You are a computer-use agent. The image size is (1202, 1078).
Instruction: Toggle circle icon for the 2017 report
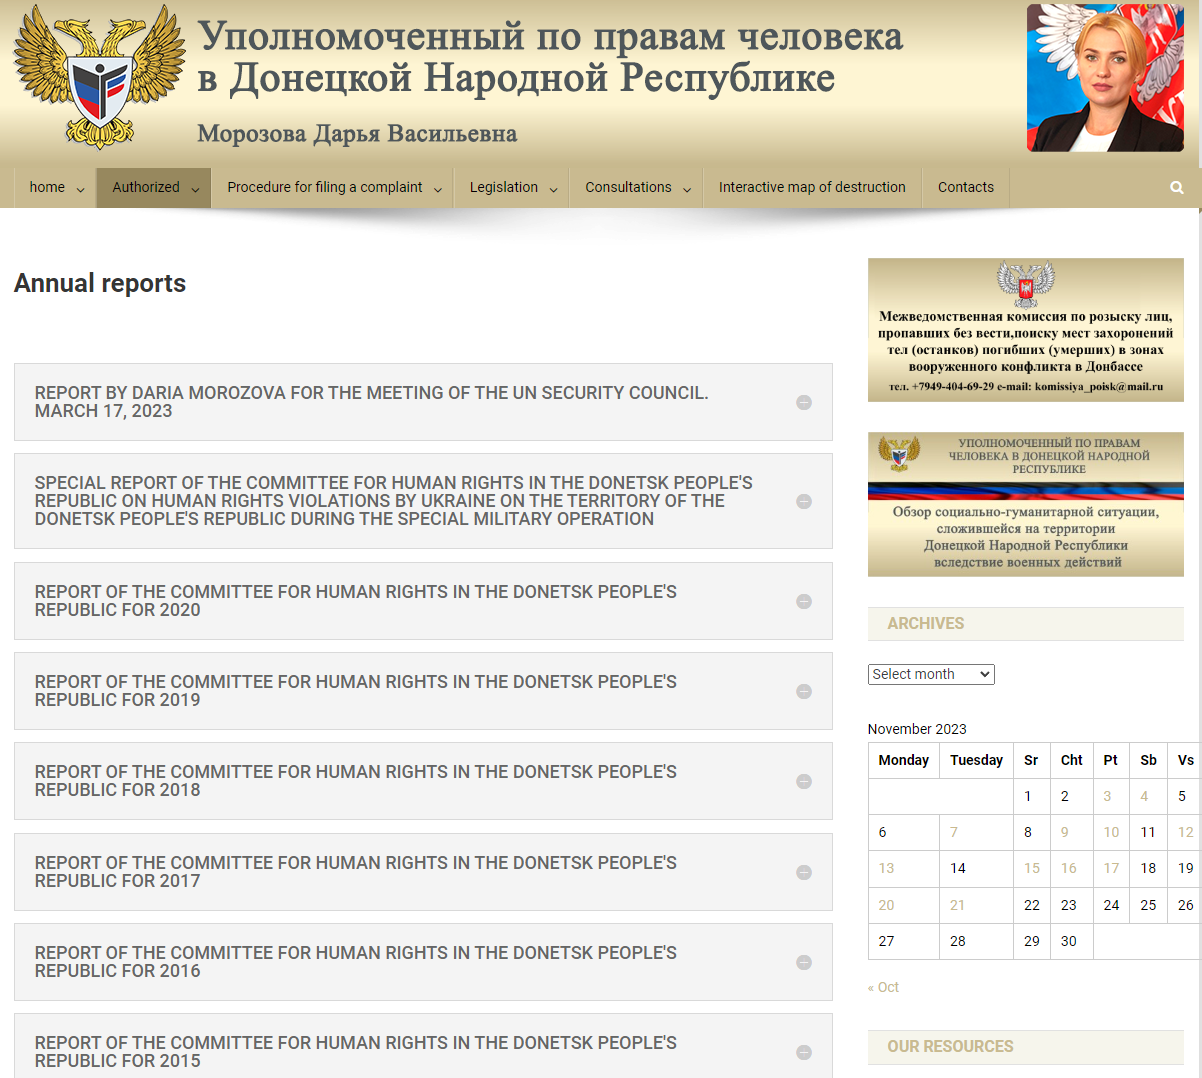click(803, 872)
